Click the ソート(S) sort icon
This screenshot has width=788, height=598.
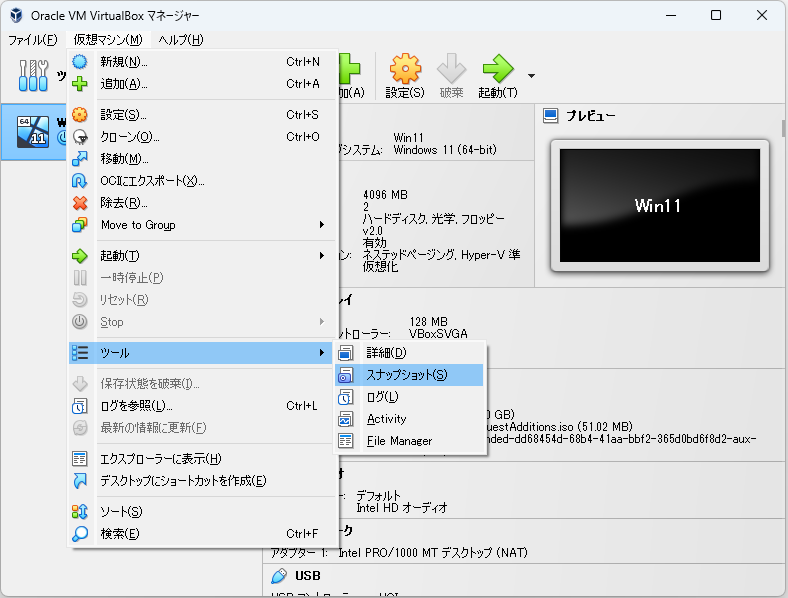click(x=79, y=512)
